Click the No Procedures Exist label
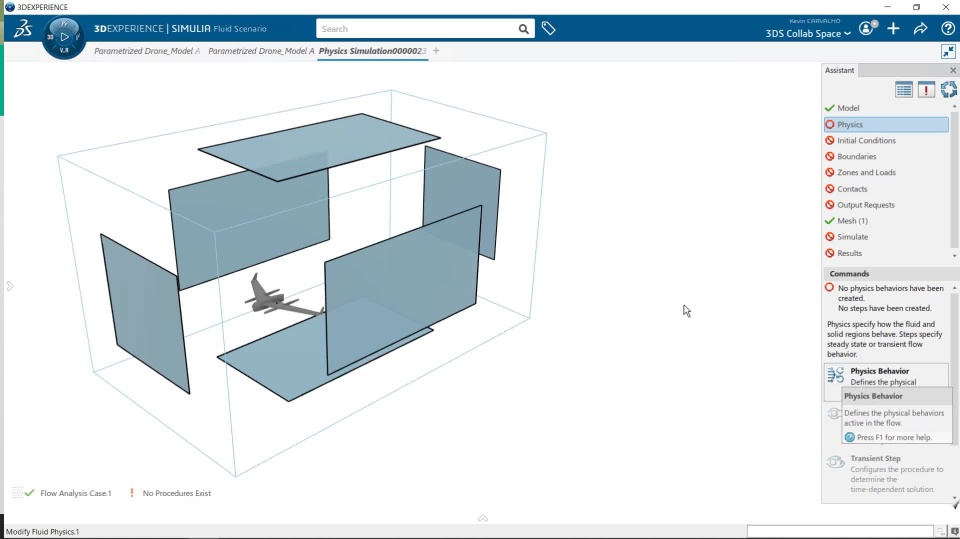Viewport: 960px width, 539px height. (176, 493)
